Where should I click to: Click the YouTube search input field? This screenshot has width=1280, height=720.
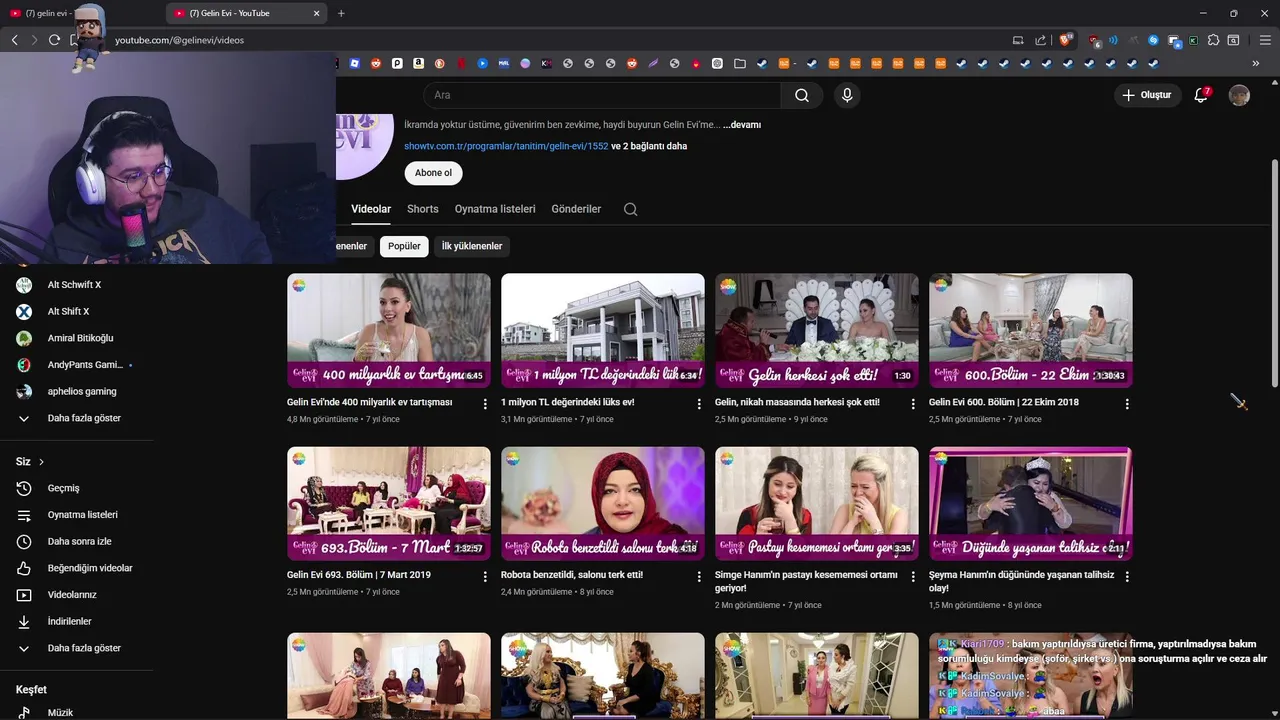tap(602, 95)
